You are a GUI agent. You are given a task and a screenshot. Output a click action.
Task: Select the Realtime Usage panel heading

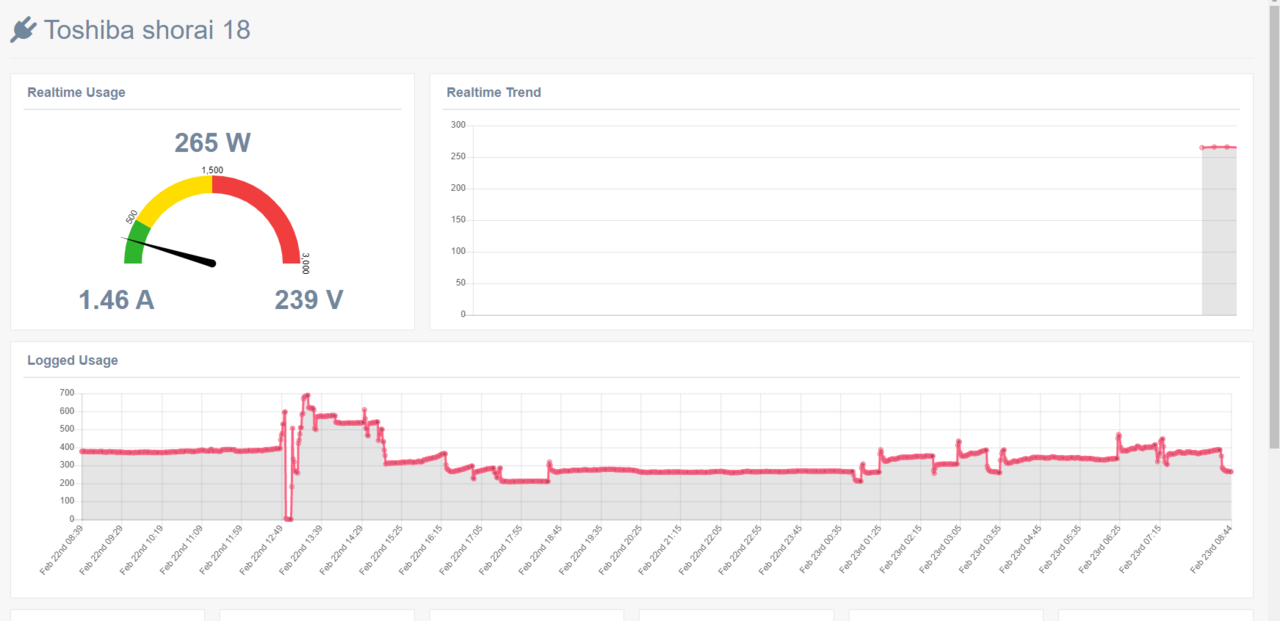(76, 92)
